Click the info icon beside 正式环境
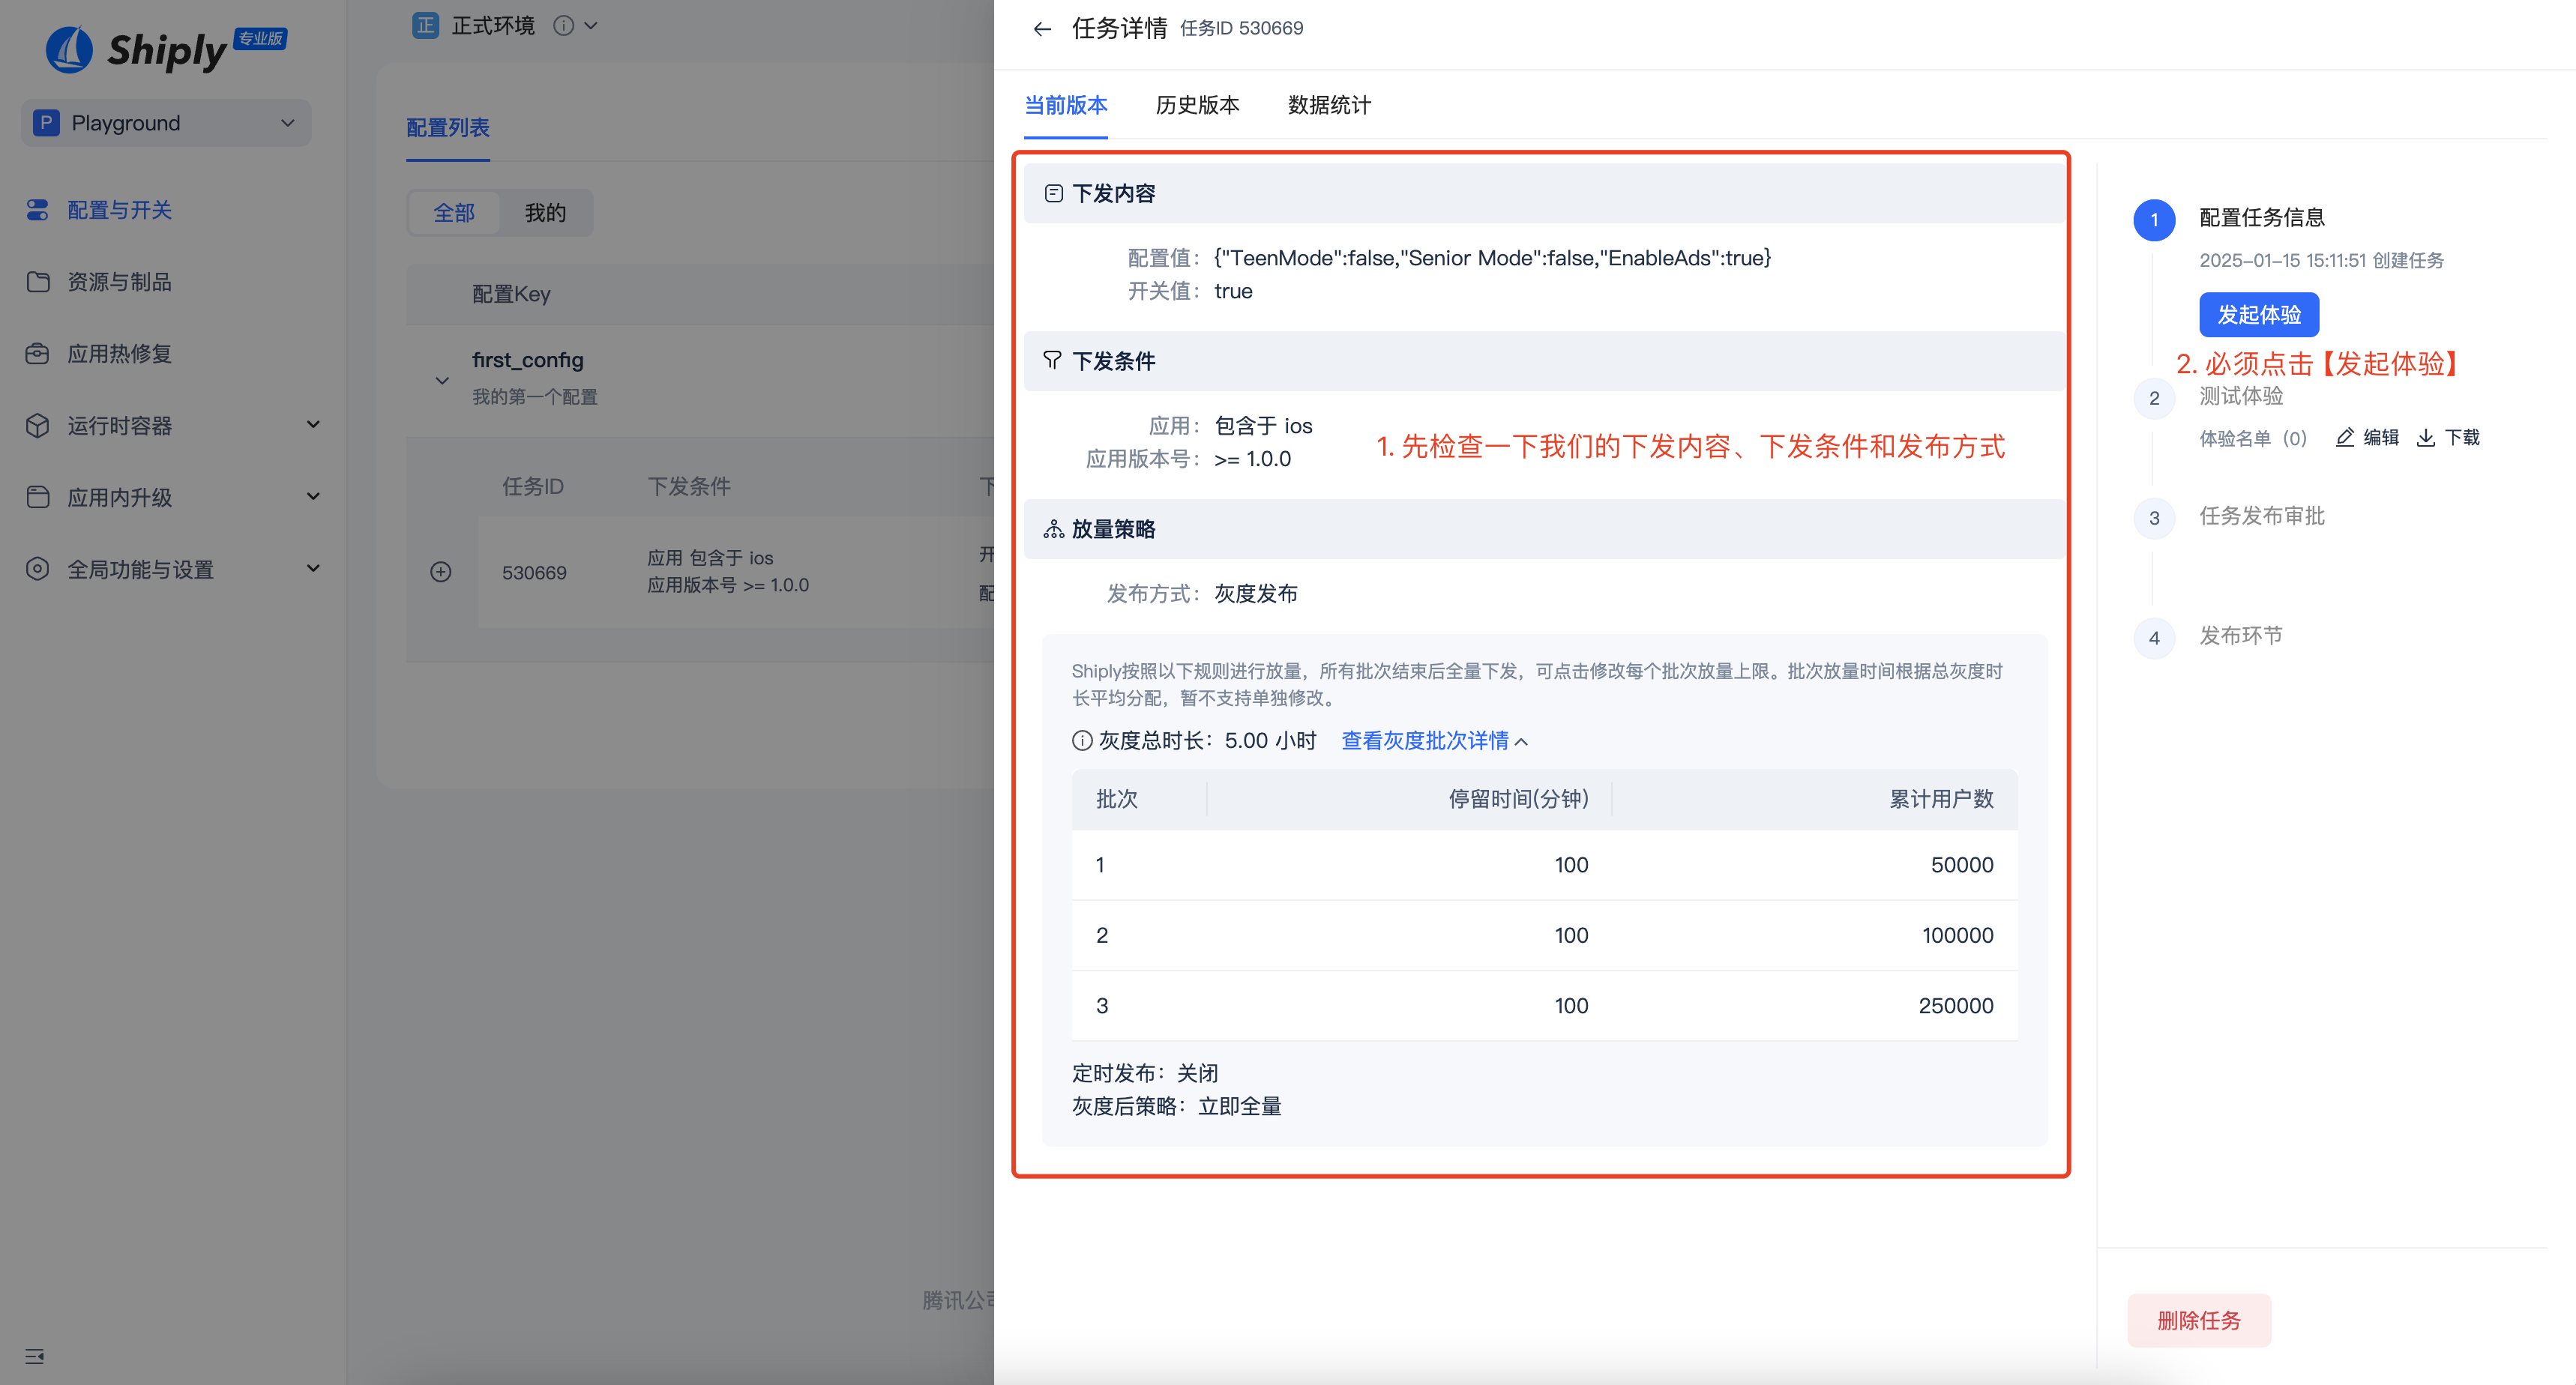The width and height of the screenshot is (2576, 1385). [565, 25]
